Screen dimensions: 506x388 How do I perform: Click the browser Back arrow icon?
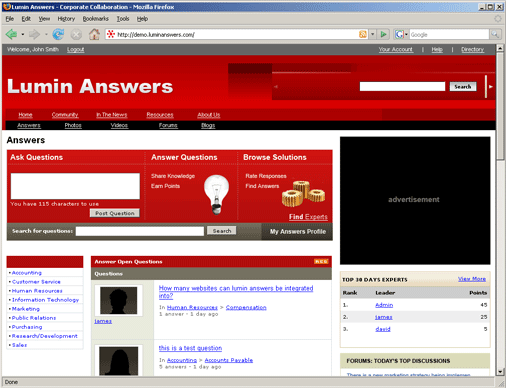tap(11, 34)
